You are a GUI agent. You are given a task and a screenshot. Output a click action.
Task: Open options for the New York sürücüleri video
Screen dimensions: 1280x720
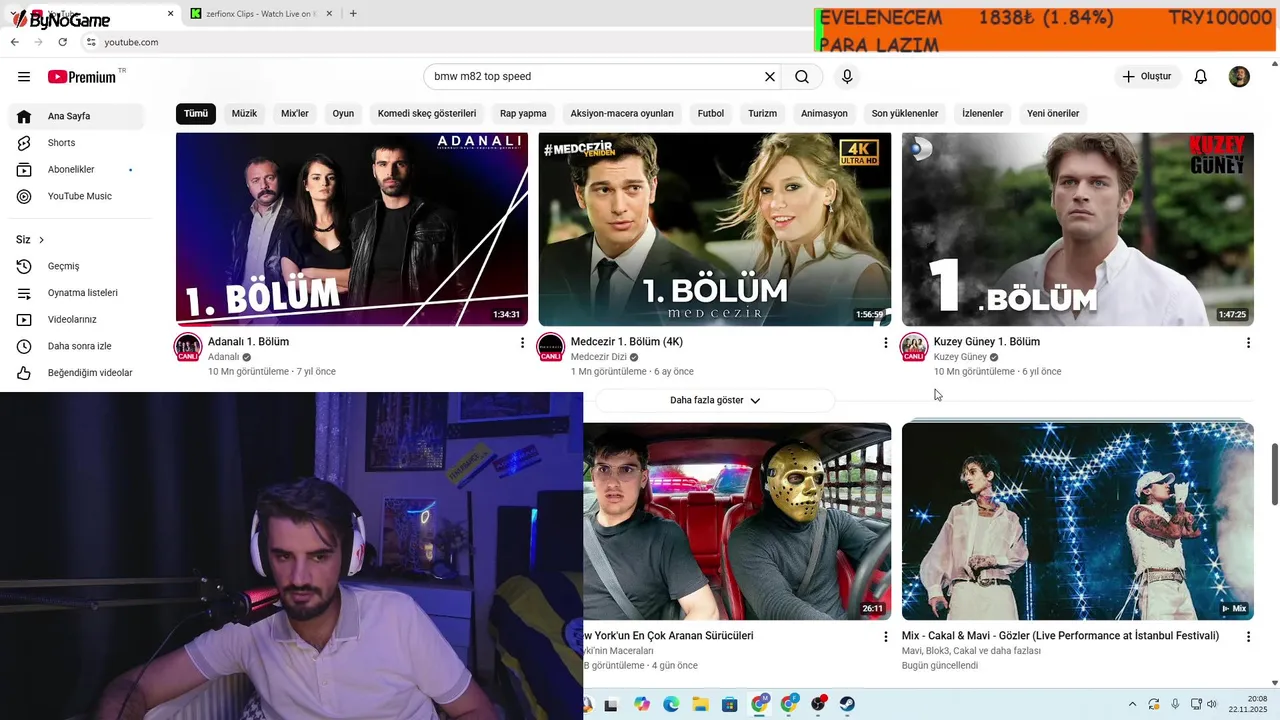coord(885,637)
